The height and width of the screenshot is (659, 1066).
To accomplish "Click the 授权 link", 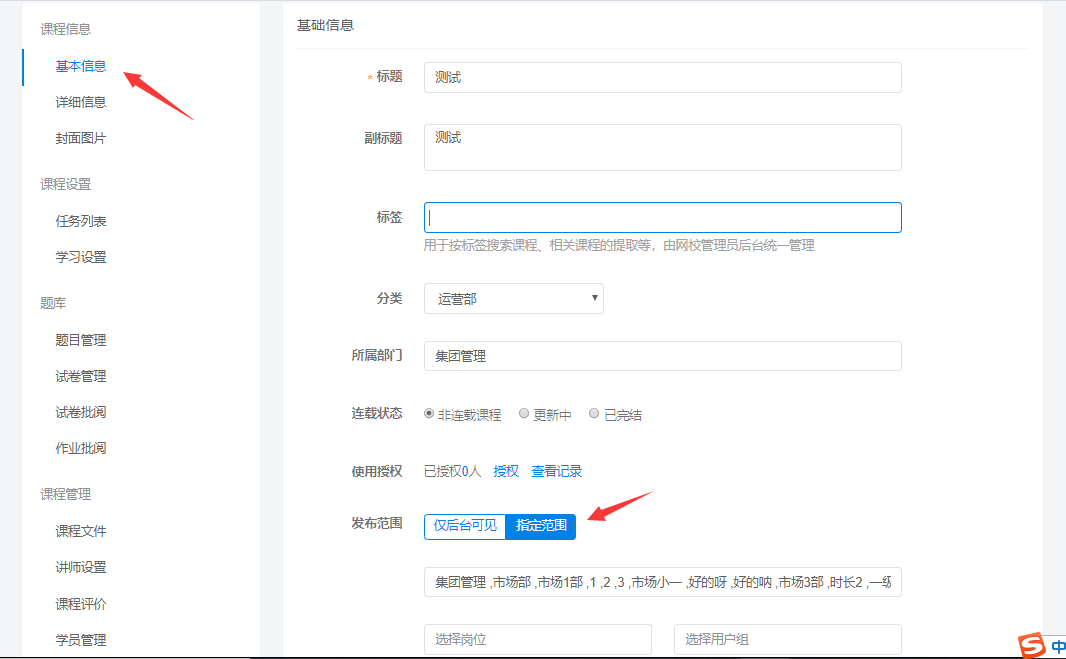I will tap(506, 471).
